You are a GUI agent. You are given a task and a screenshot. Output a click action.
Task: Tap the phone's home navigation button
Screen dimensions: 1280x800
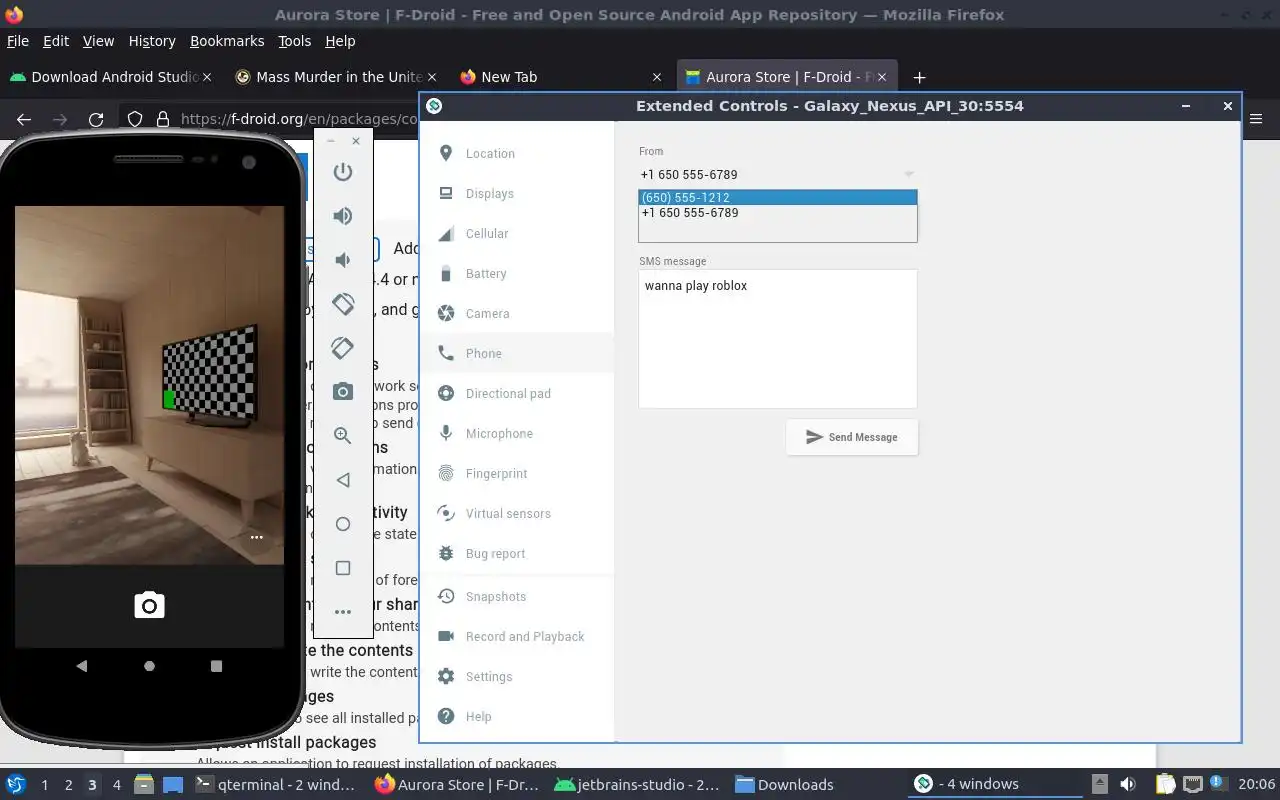click(x=149, y=666)
